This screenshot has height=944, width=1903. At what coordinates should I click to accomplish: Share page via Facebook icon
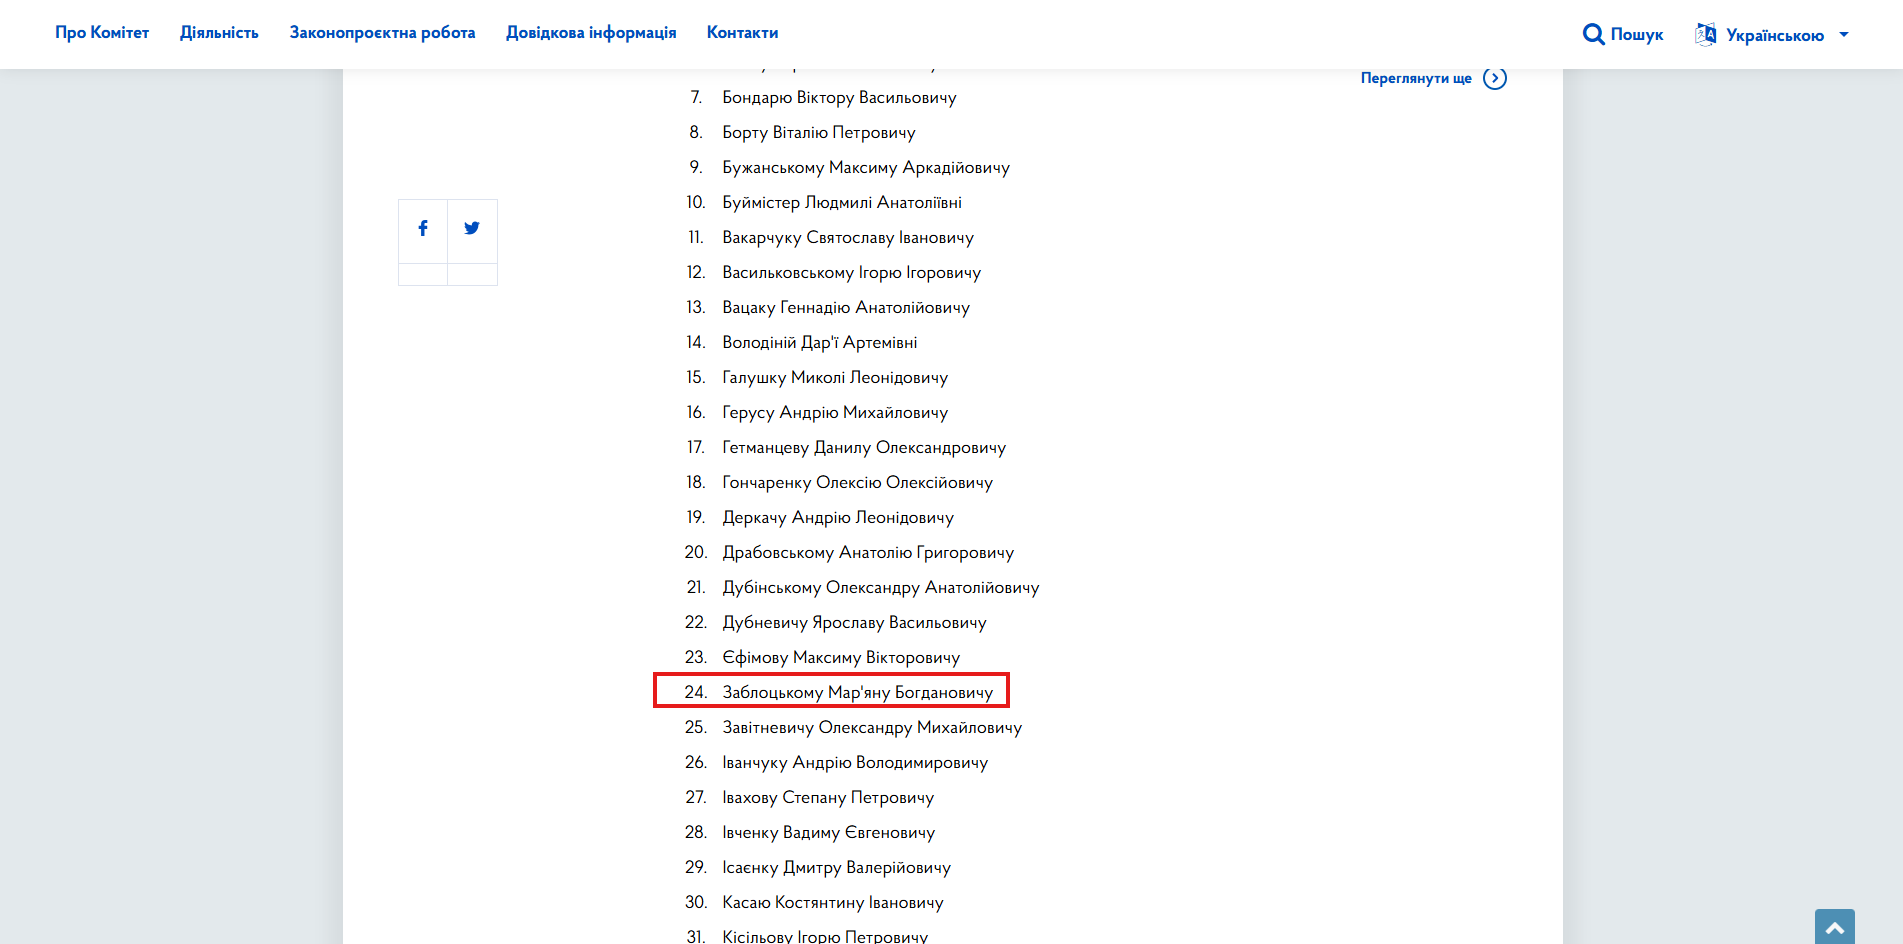423,229
